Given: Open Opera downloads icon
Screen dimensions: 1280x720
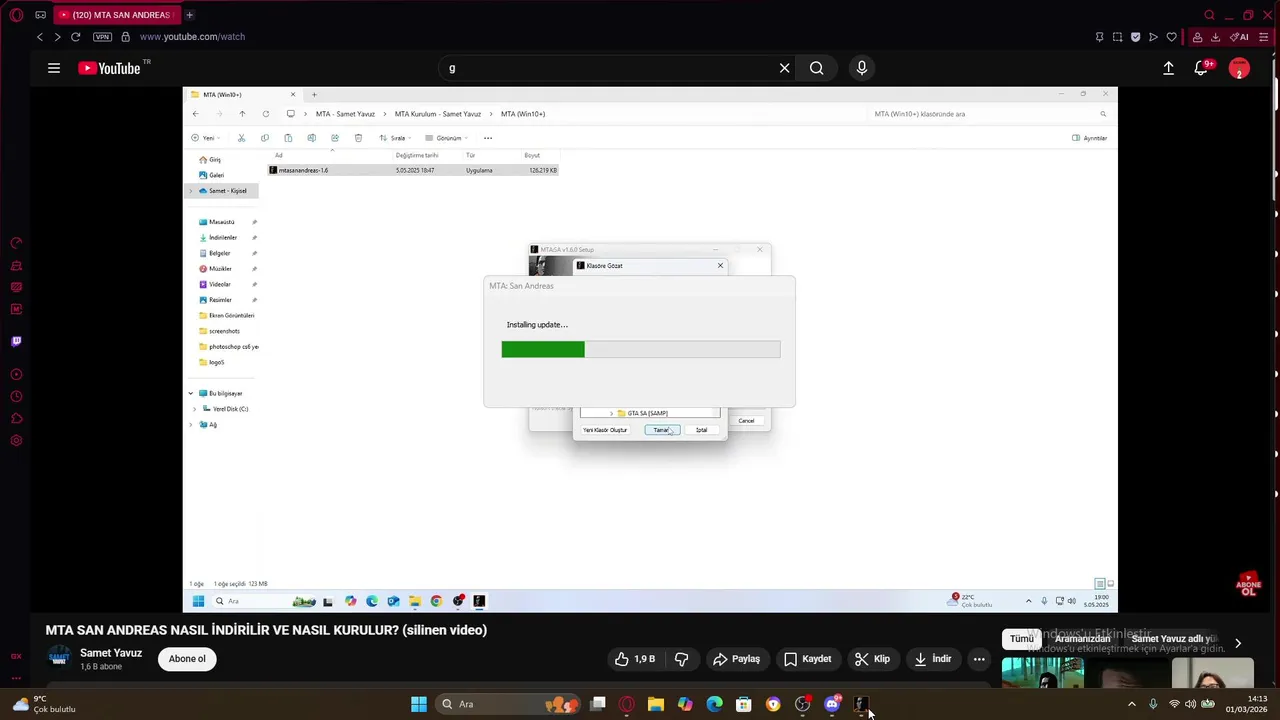Looking at the screenshot, I should tap(1215, 37).
